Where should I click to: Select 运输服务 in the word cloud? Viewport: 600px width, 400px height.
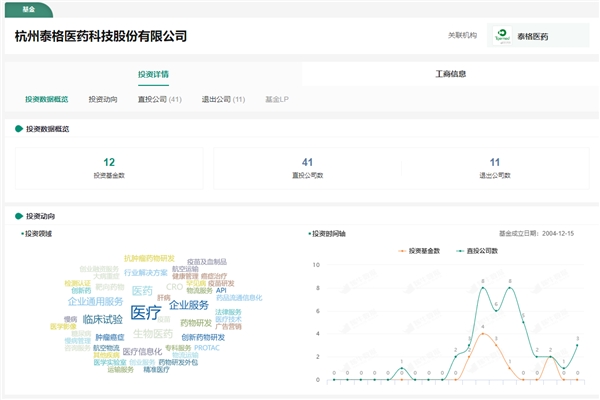tap(121, 369)
